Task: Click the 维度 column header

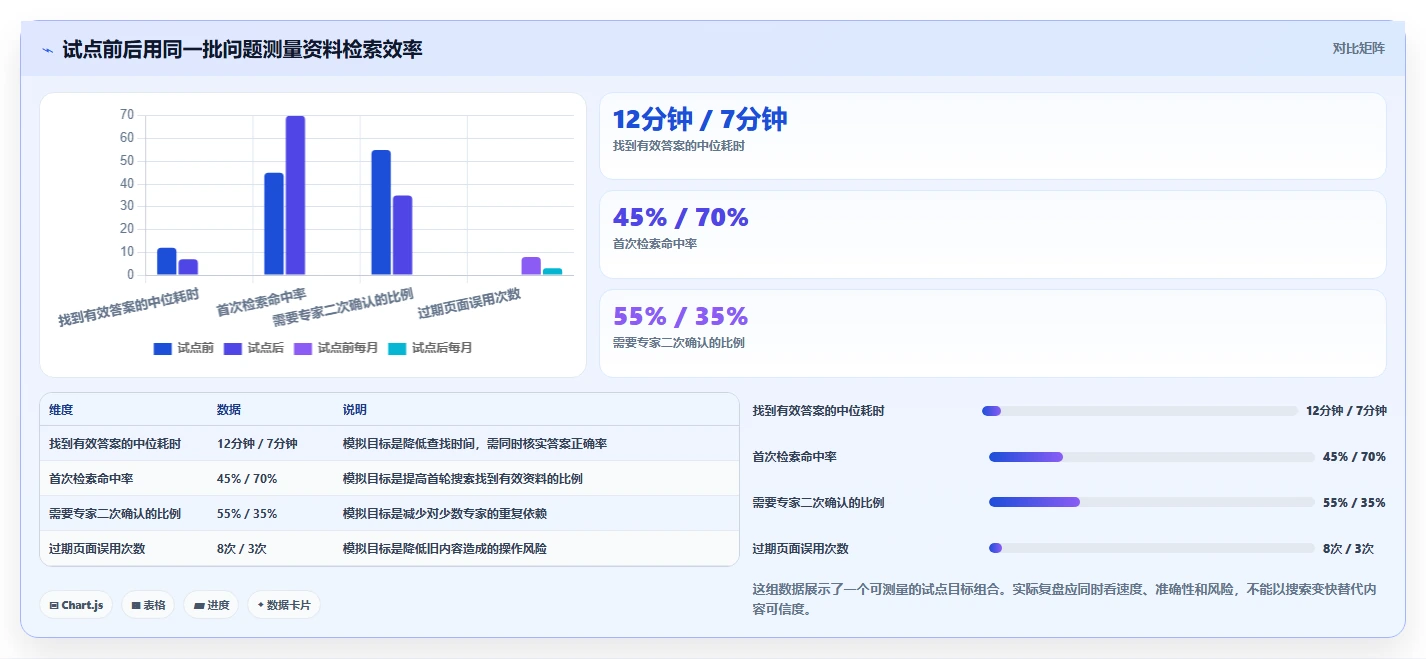Action: pos(61,410)
